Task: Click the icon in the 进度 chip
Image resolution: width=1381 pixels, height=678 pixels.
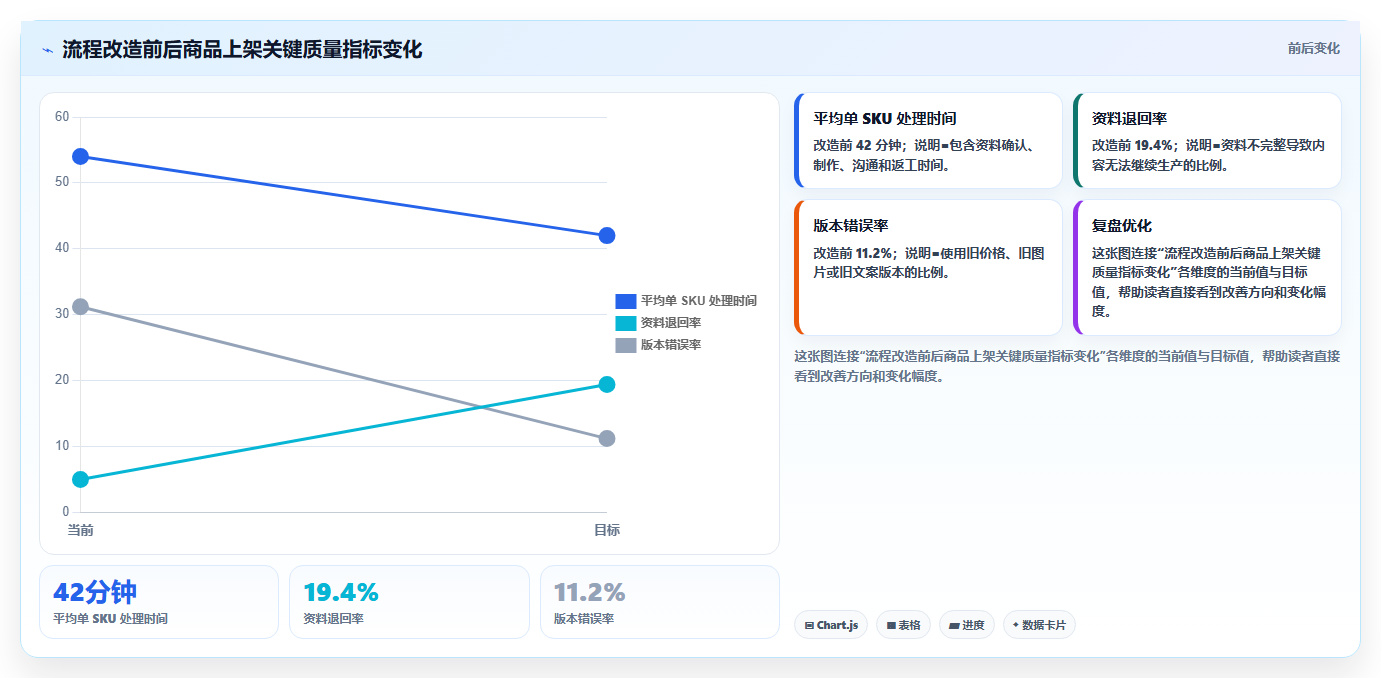Action: 954,626
